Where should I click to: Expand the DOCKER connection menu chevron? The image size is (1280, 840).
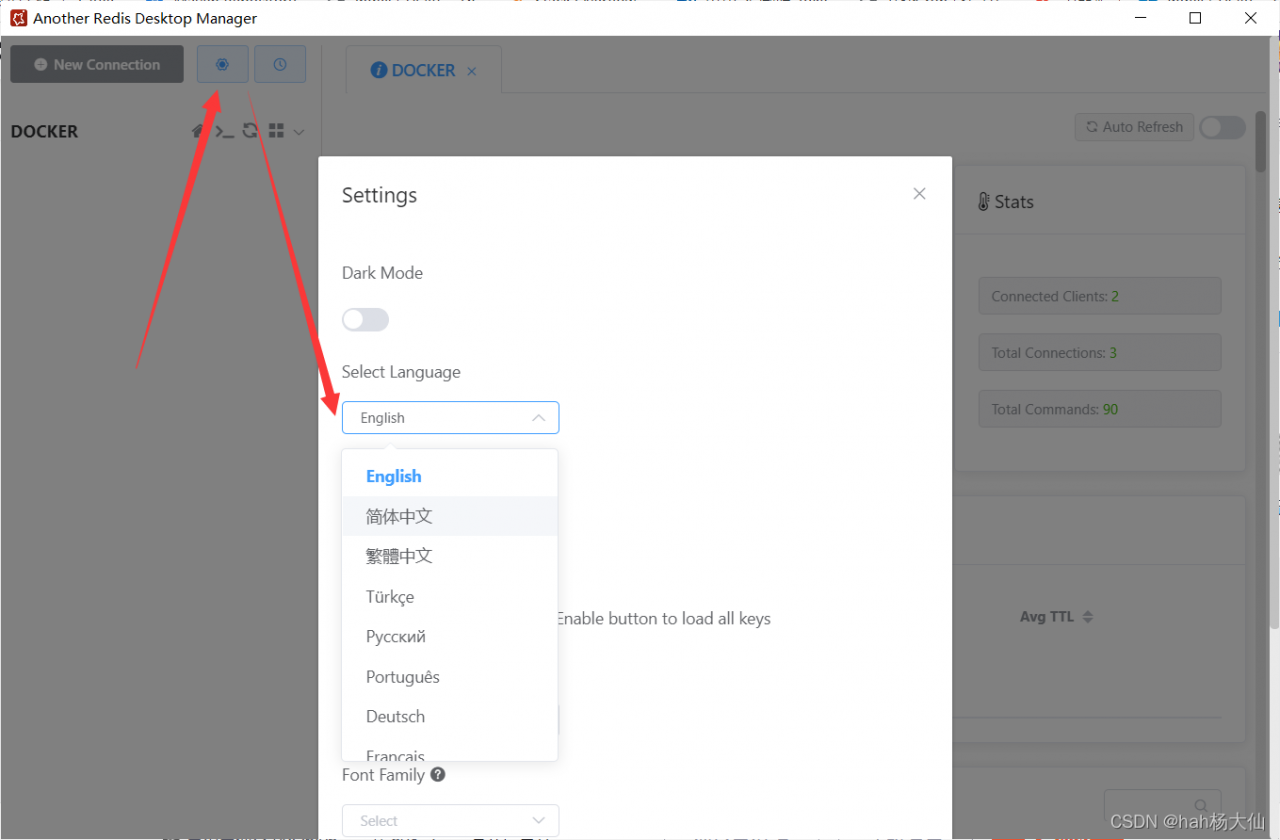point(298,132)
